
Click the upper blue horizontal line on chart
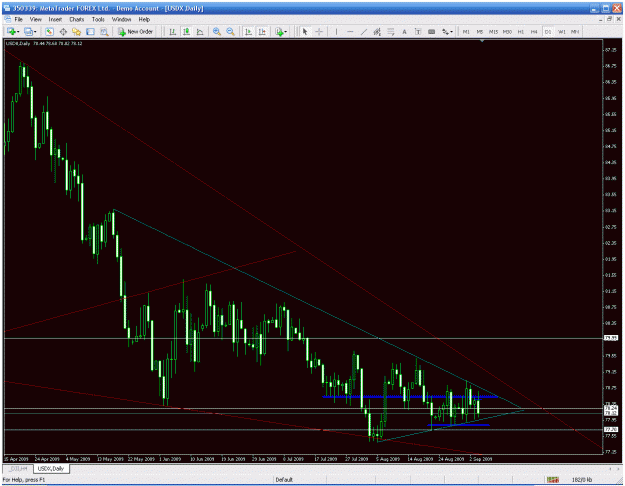coord(410,397)
